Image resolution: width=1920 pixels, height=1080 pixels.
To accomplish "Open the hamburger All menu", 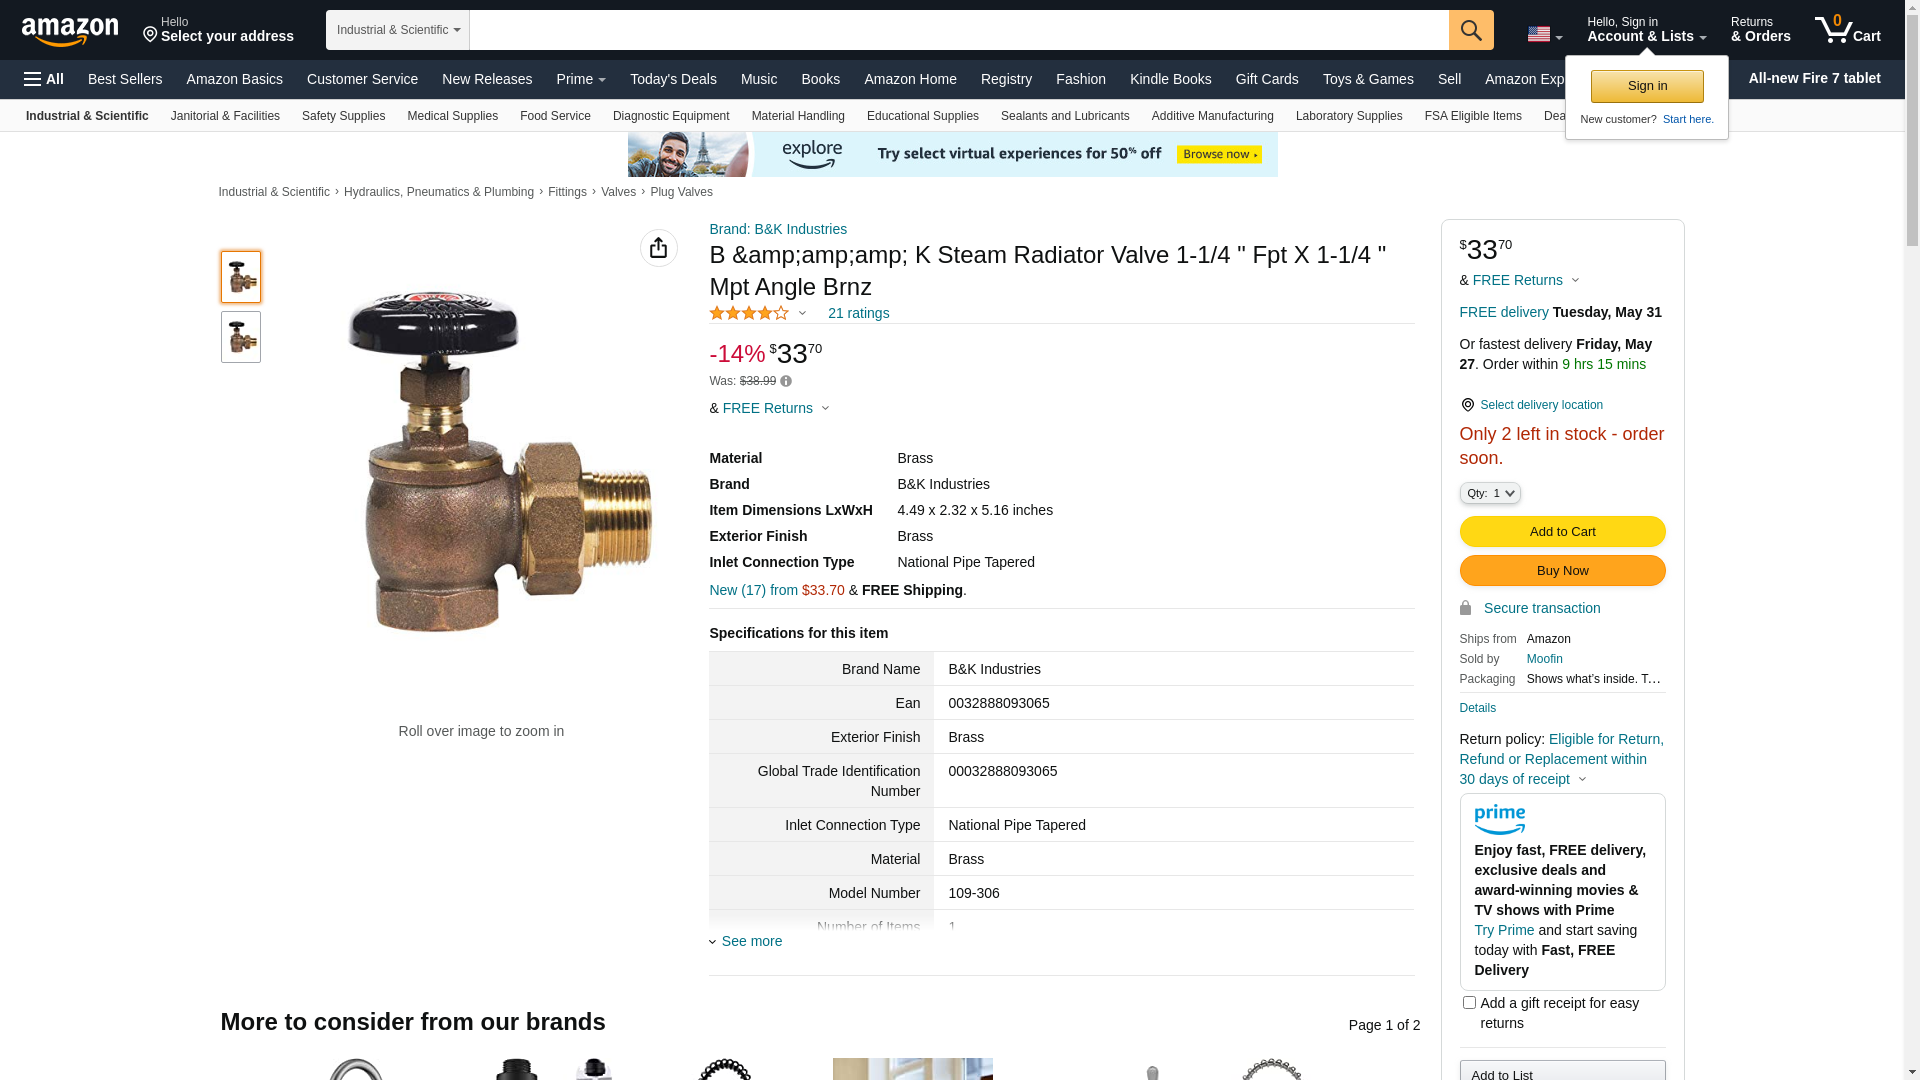I will pos(44,79).
